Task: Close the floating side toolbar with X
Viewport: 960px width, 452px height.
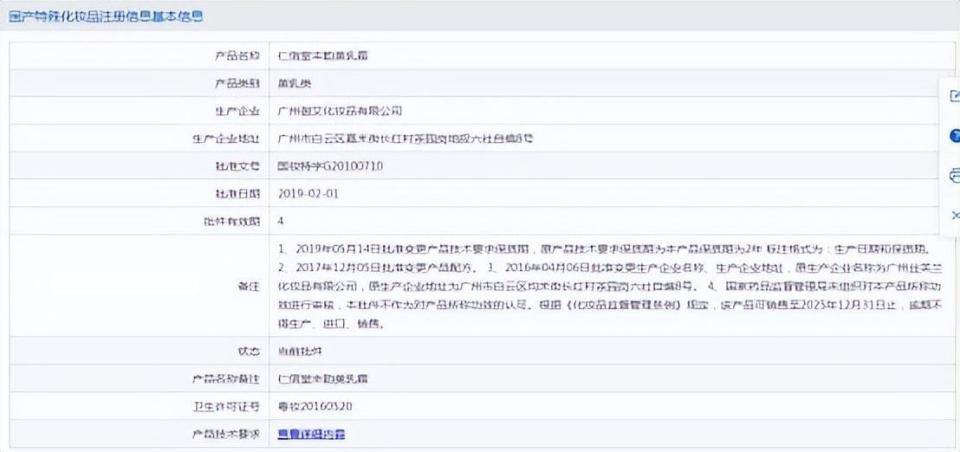Action: [953, 215]
